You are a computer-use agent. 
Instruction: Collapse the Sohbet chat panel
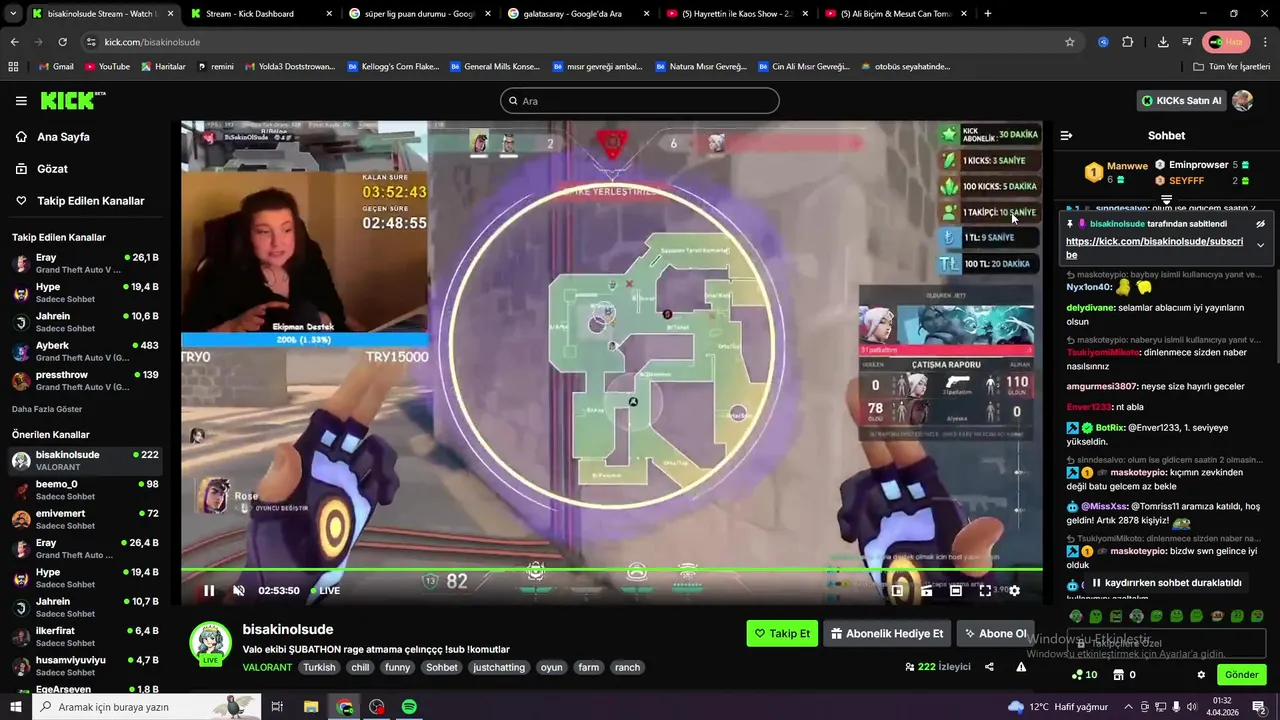[x=1066, y=135]
